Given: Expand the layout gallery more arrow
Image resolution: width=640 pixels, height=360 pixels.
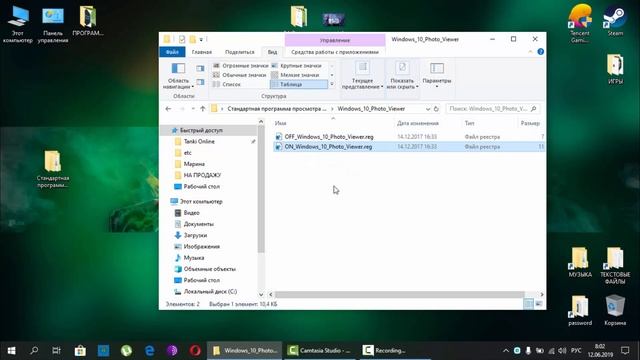Looking at the screenshot, I should (332, 84).
